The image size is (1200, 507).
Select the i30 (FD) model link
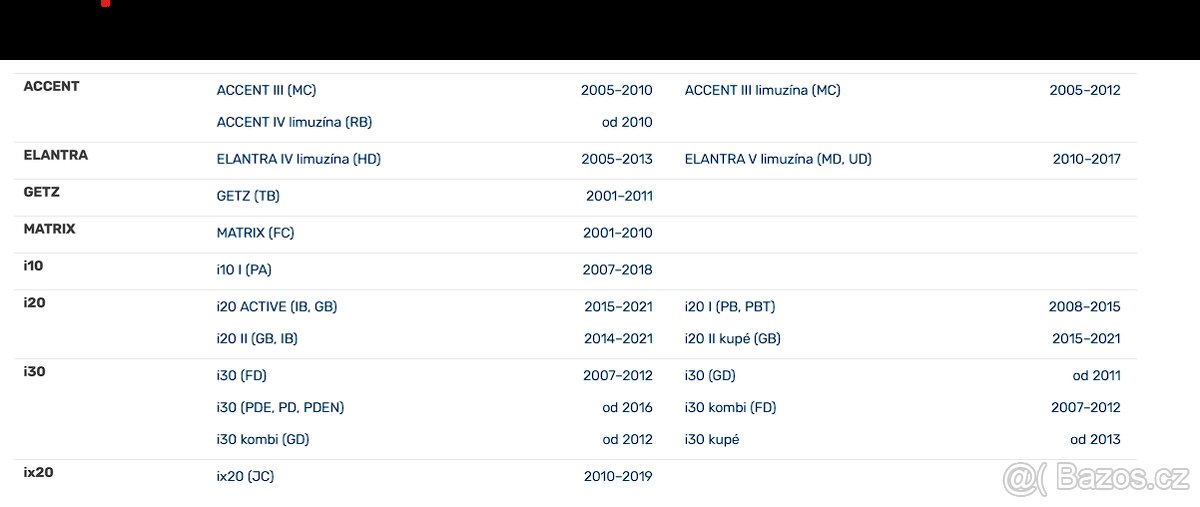coord(241,376)
